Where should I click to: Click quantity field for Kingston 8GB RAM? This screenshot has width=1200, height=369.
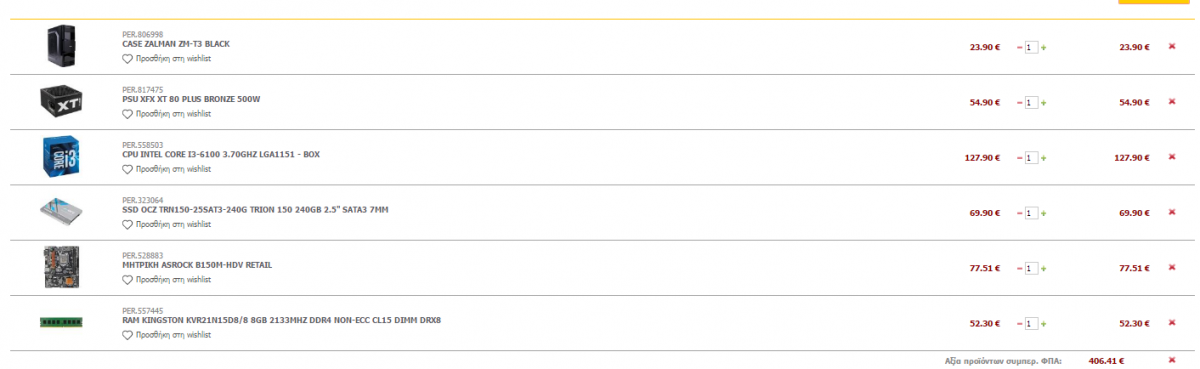(x=1031, y=323)
